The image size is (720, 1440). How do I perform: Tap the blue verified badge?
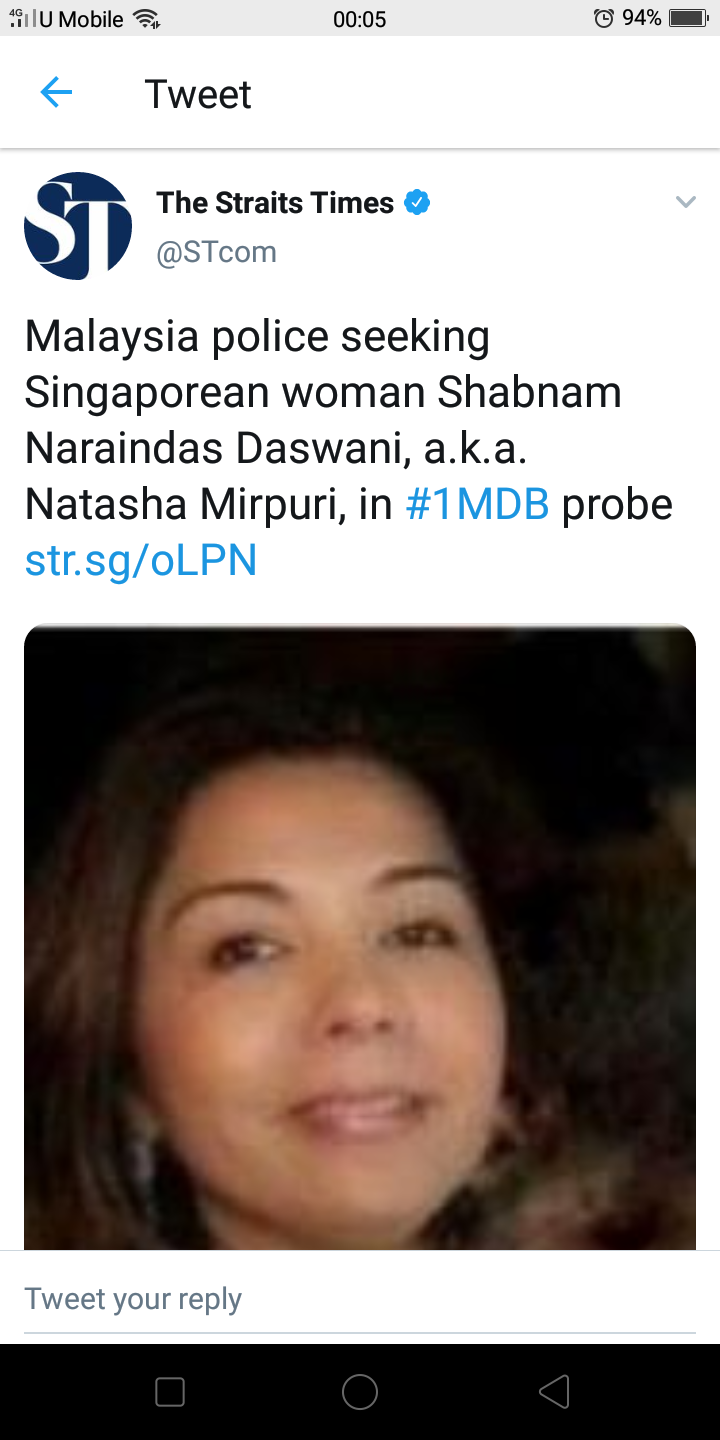[417, 203]
